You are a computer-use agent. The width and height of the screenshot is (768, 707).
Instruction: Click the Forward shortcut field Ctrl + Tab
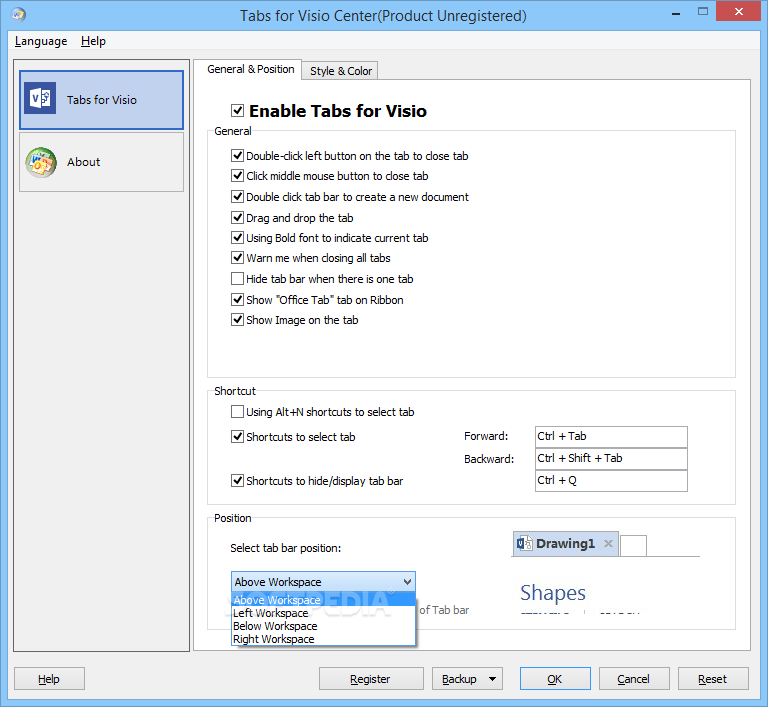[611, 437]
